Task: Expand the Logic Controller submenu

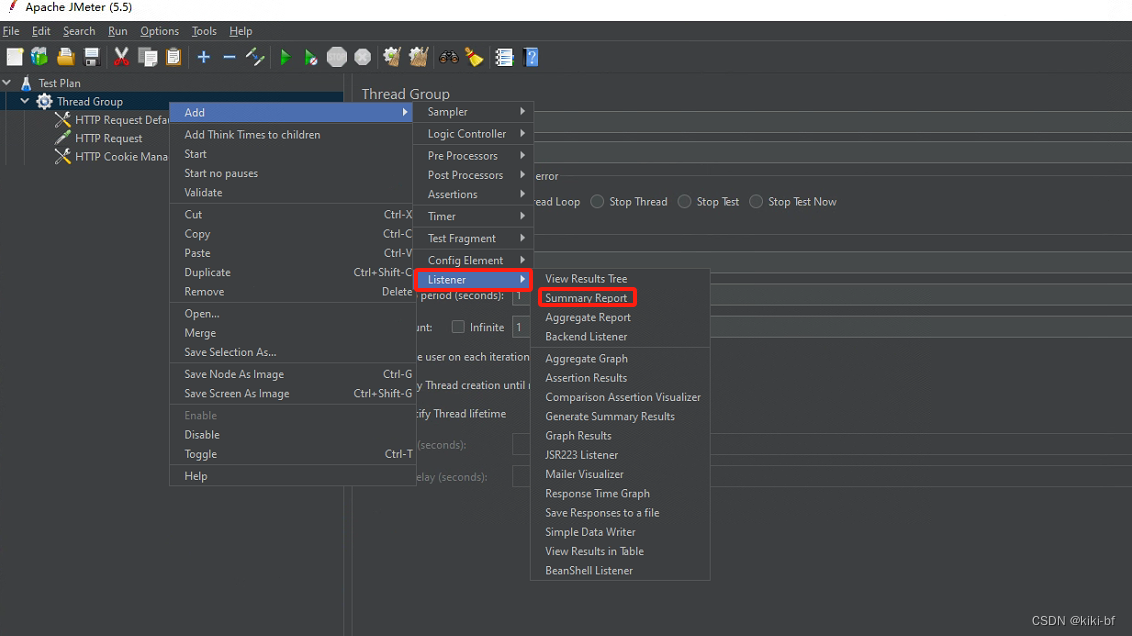Action: point(473,134)
